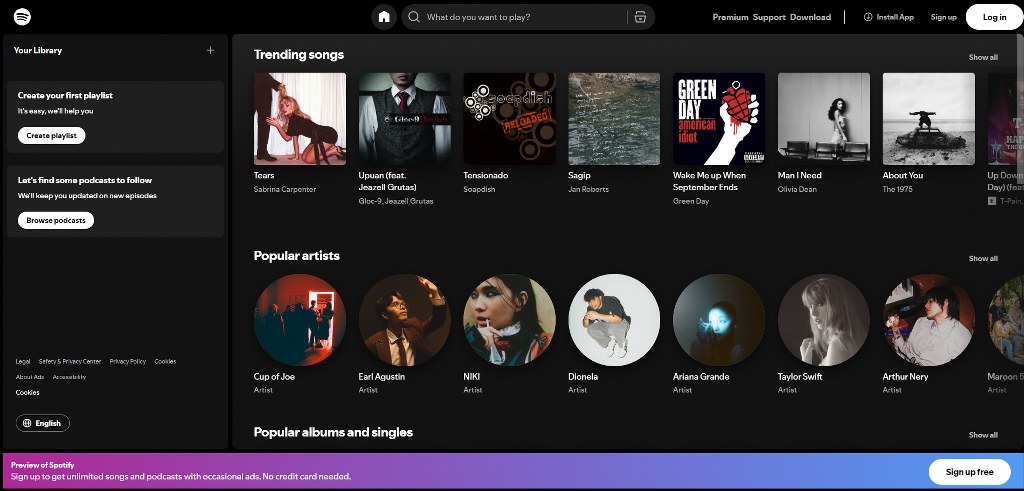The width and height of the screenshot is (1024, 491).
Task: Click the Privacy Policy footer link
Action: (128, 362)
